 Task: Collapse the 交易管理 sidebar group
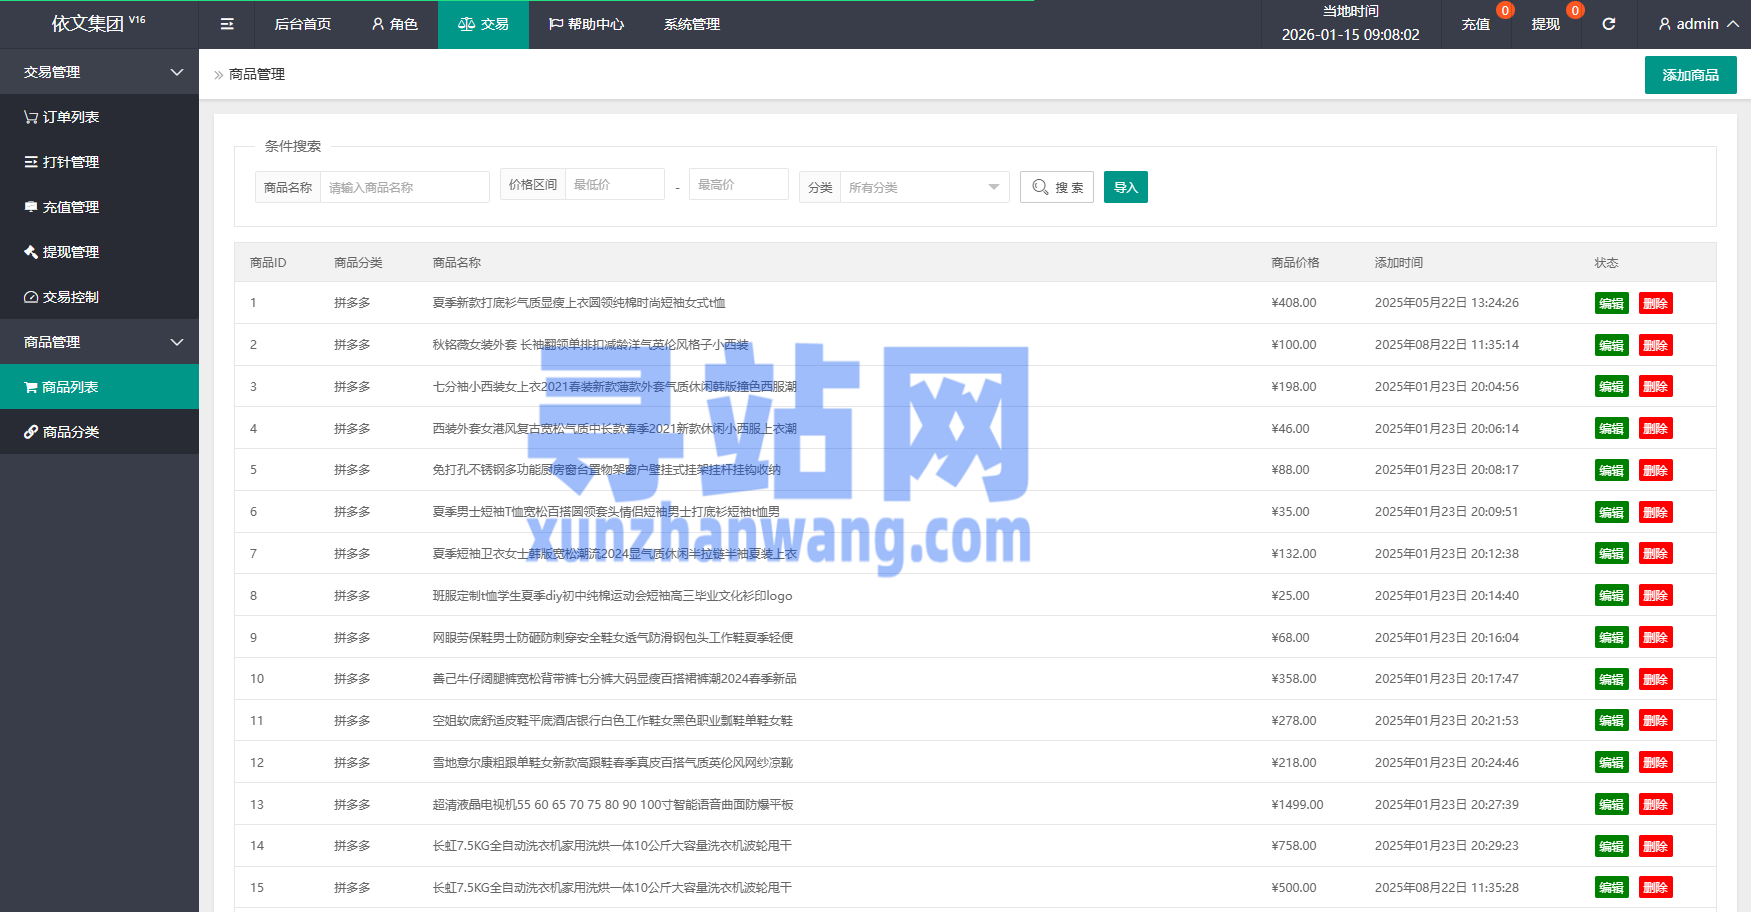(x=99, y=72)
